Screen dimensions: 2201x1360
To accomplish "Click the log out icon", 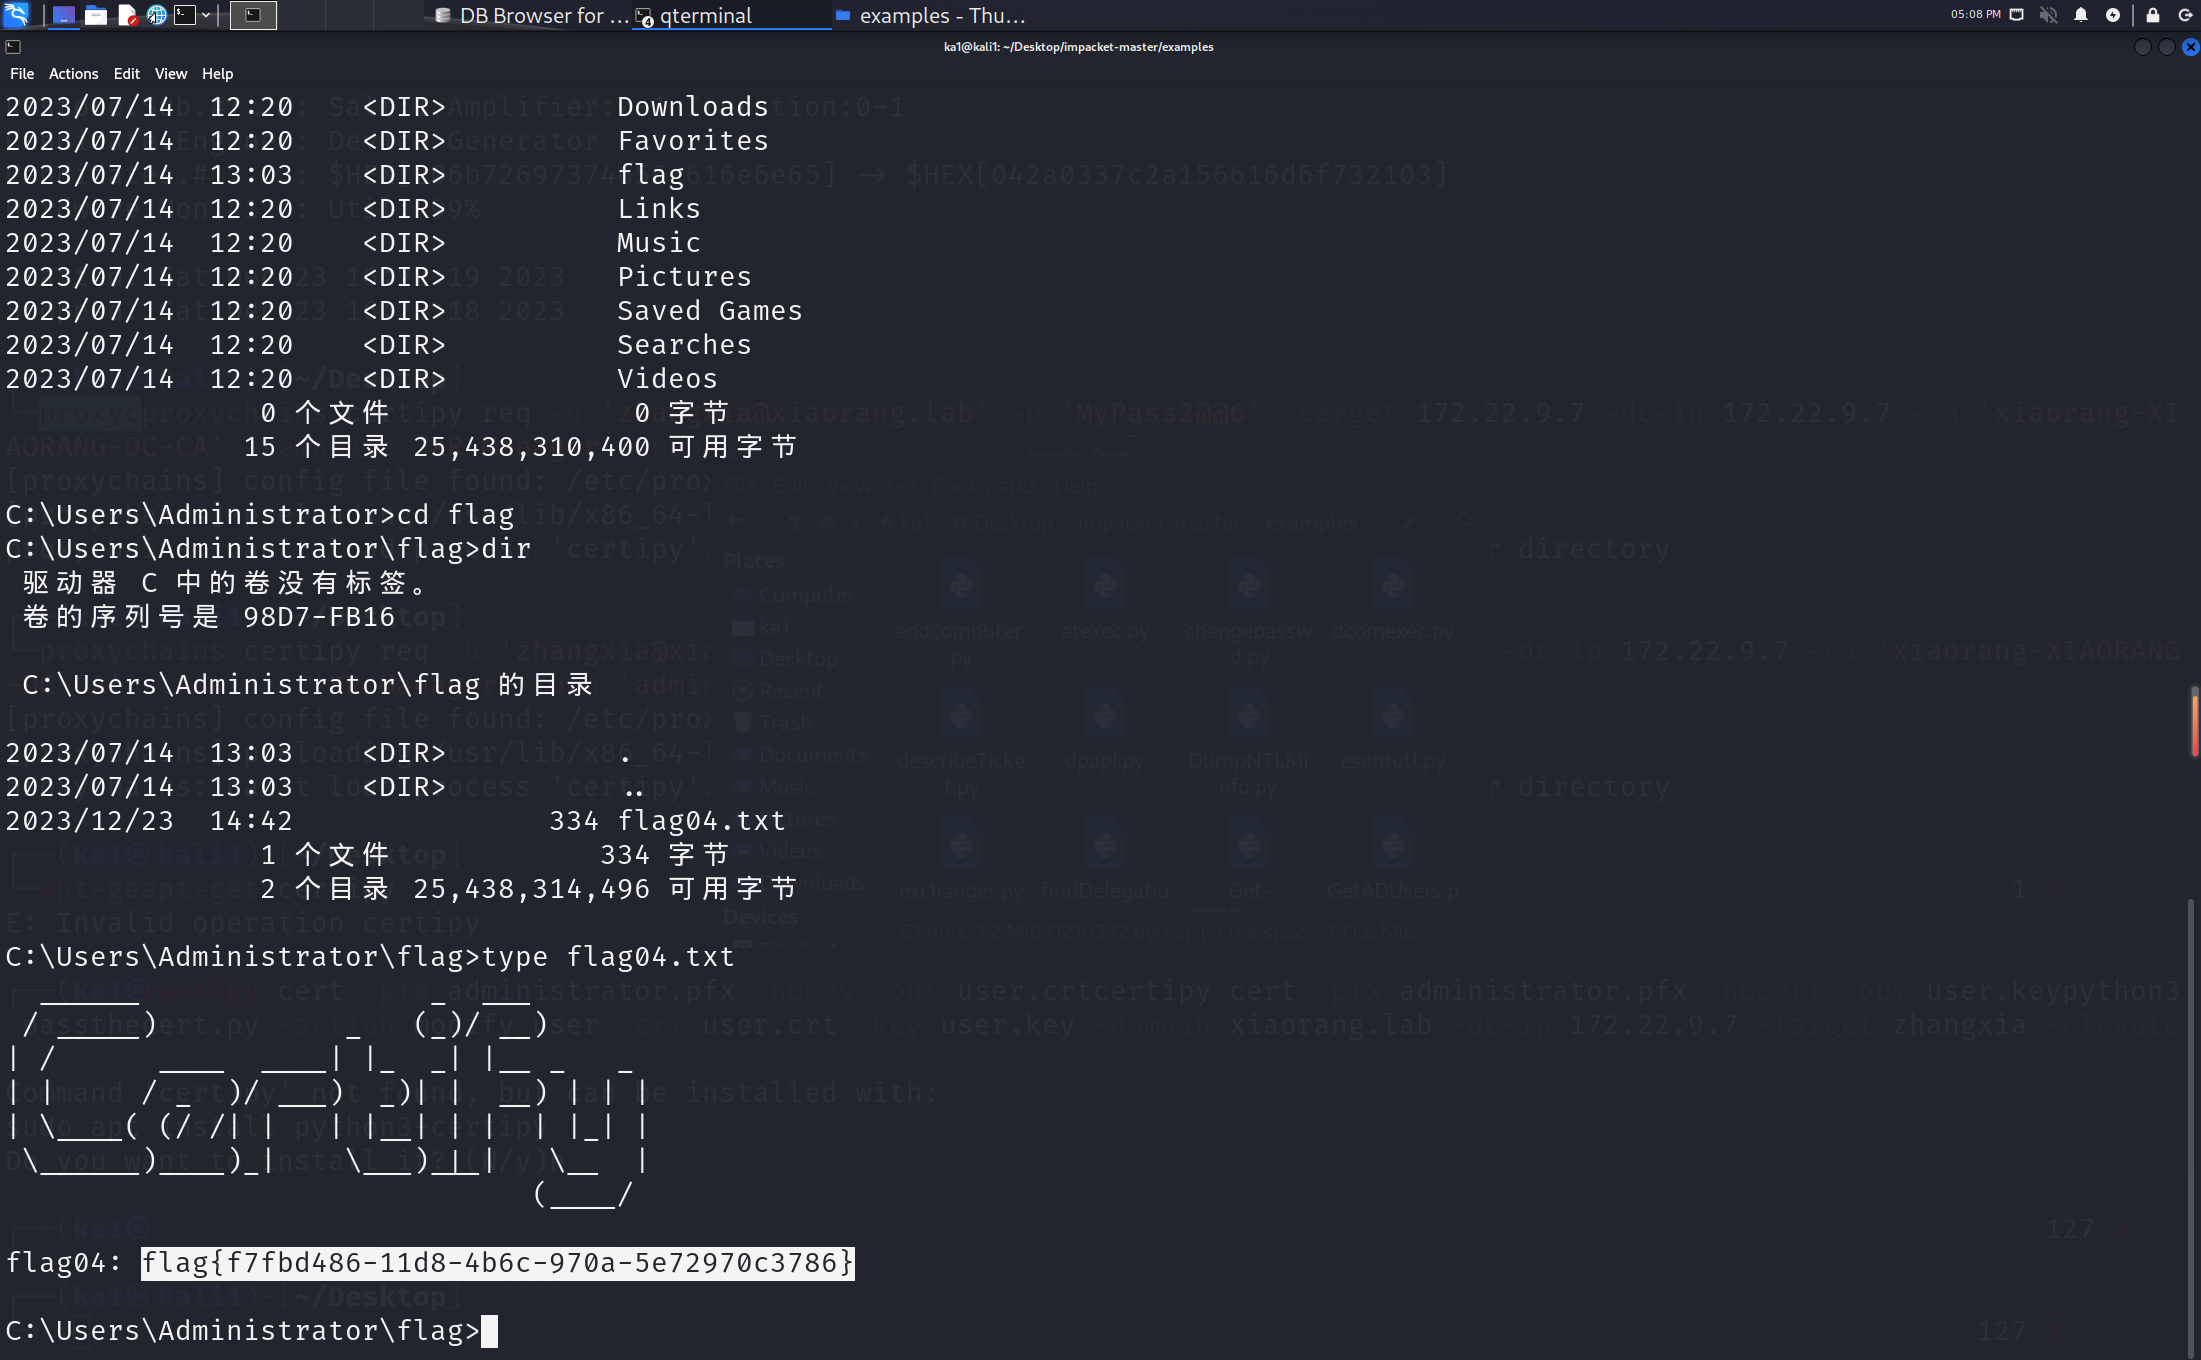I will click(x=2185, y=15).
